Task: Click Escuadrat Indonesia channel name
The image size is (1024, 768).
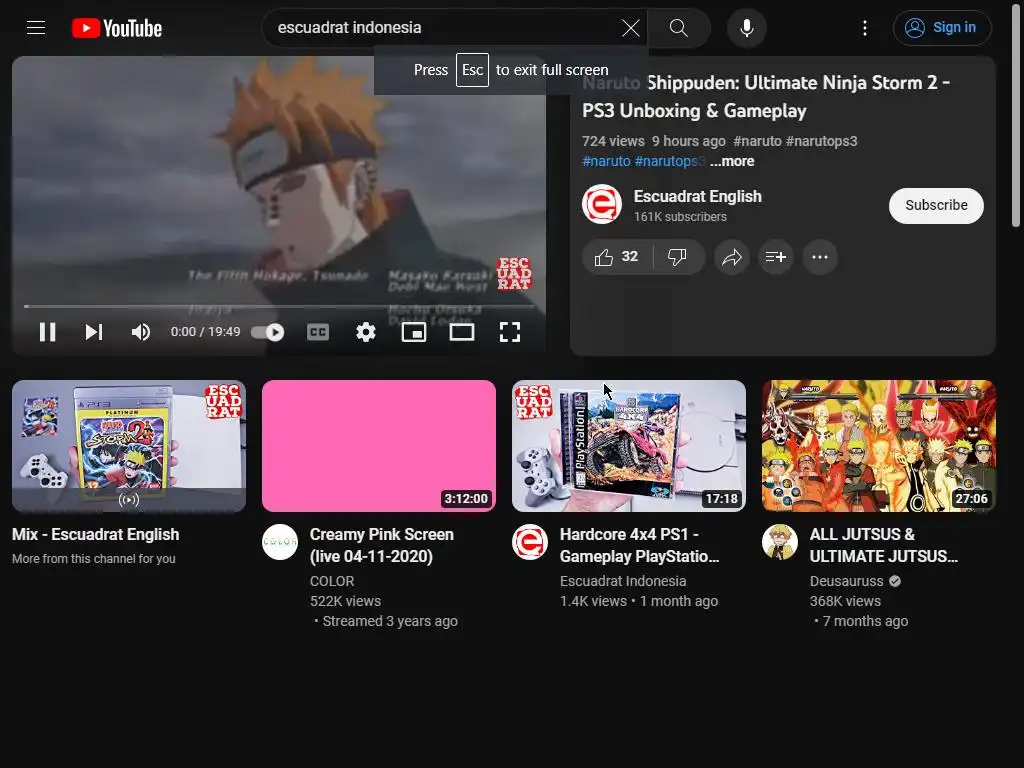Action: click(x=623, y=581)
